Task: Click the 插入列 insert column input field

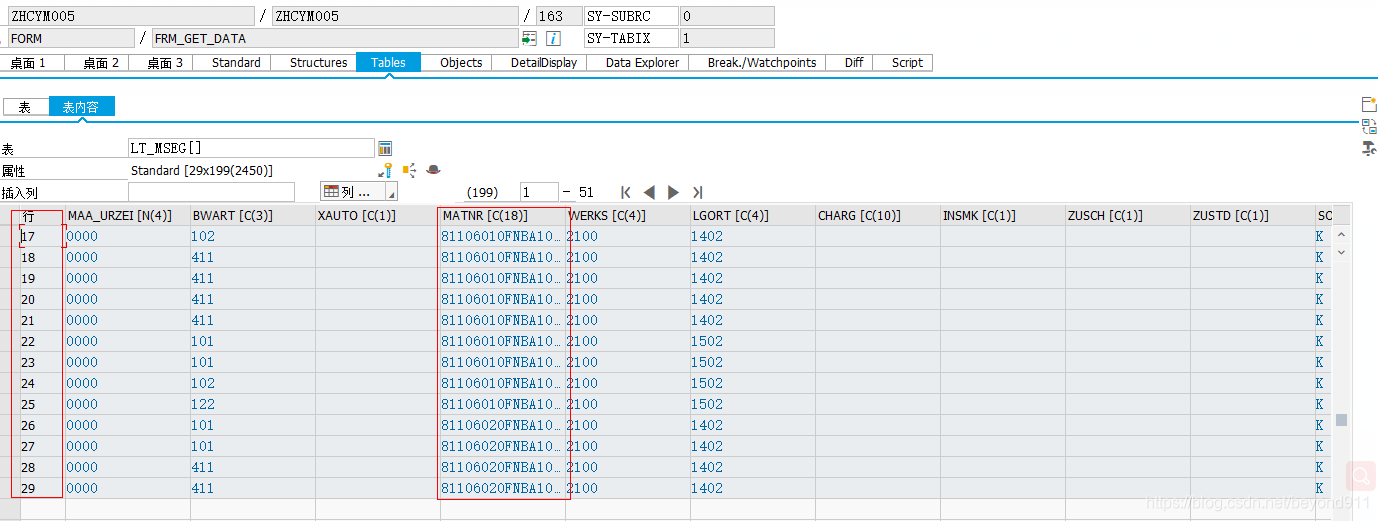Action: (x=211, y=192)
